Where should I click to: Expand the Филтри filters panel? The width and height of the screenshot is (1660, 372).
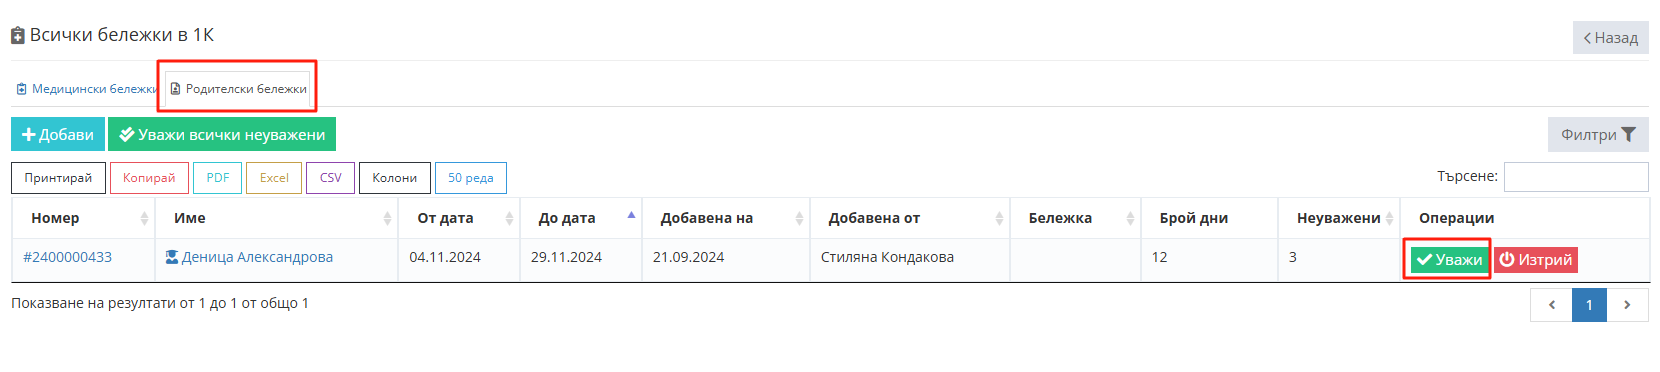tap(1598, 135)
